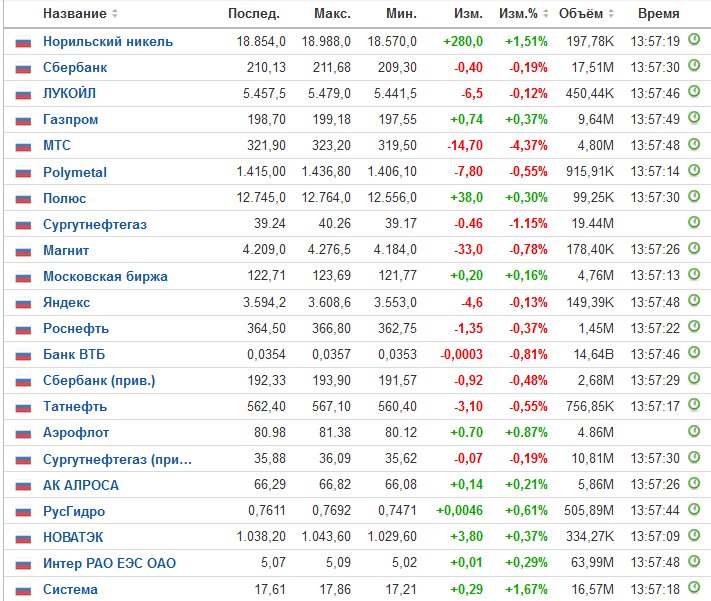Open the Сургутнефтегаз ordinary share link
Image resolution: width=711 pixels, height=601 pixels.
pos(95,225)
